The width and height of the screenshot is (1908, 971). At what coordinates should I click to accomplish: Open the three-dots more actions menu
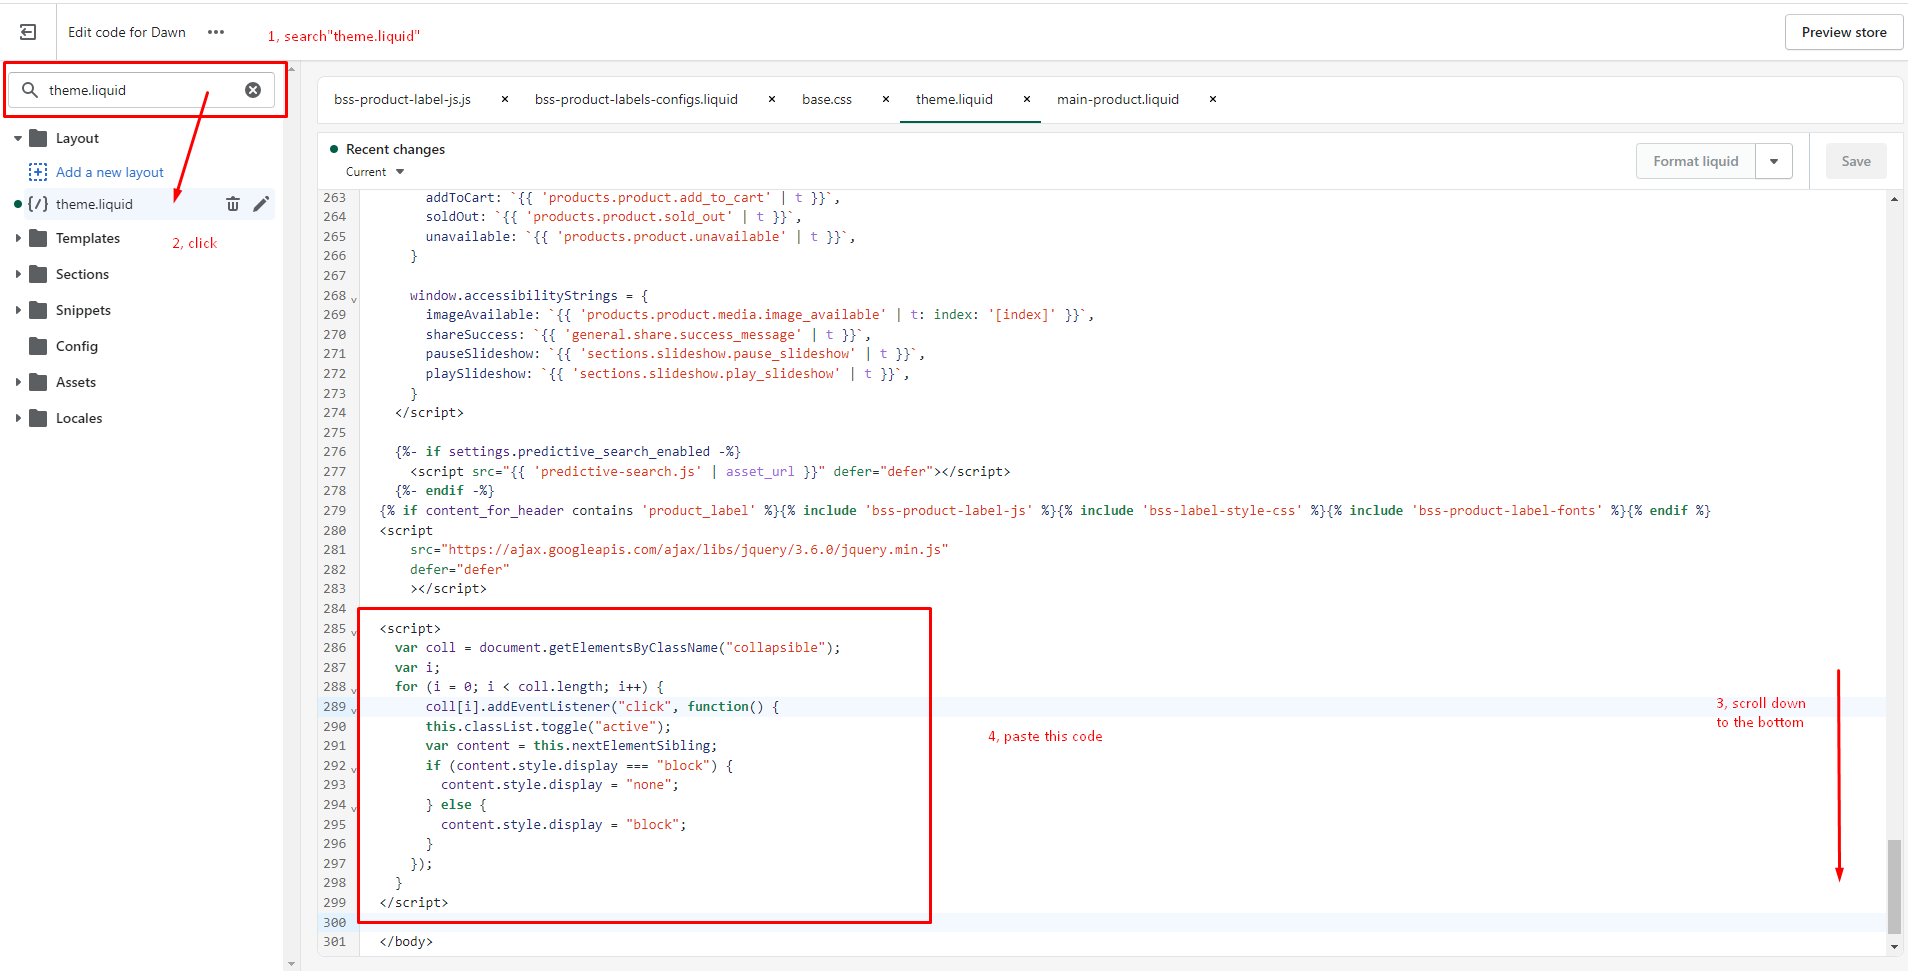click(216, 32)
